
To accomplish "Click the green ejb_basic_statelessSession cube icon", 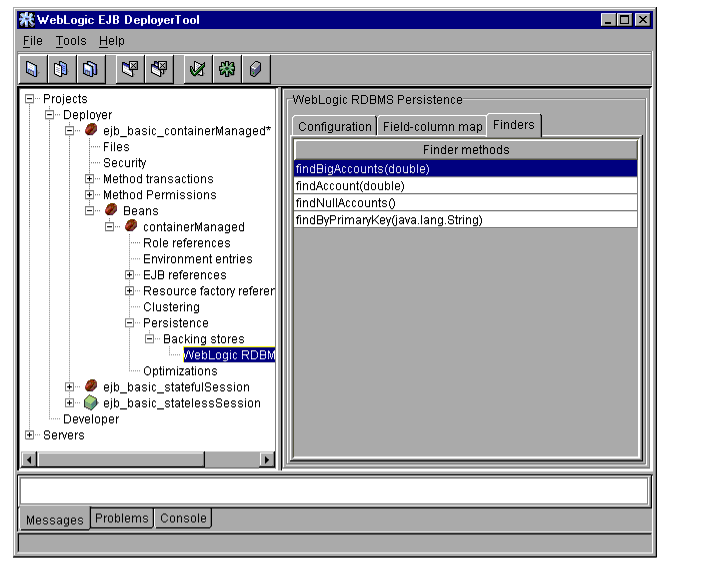I will tap(91, 402).
